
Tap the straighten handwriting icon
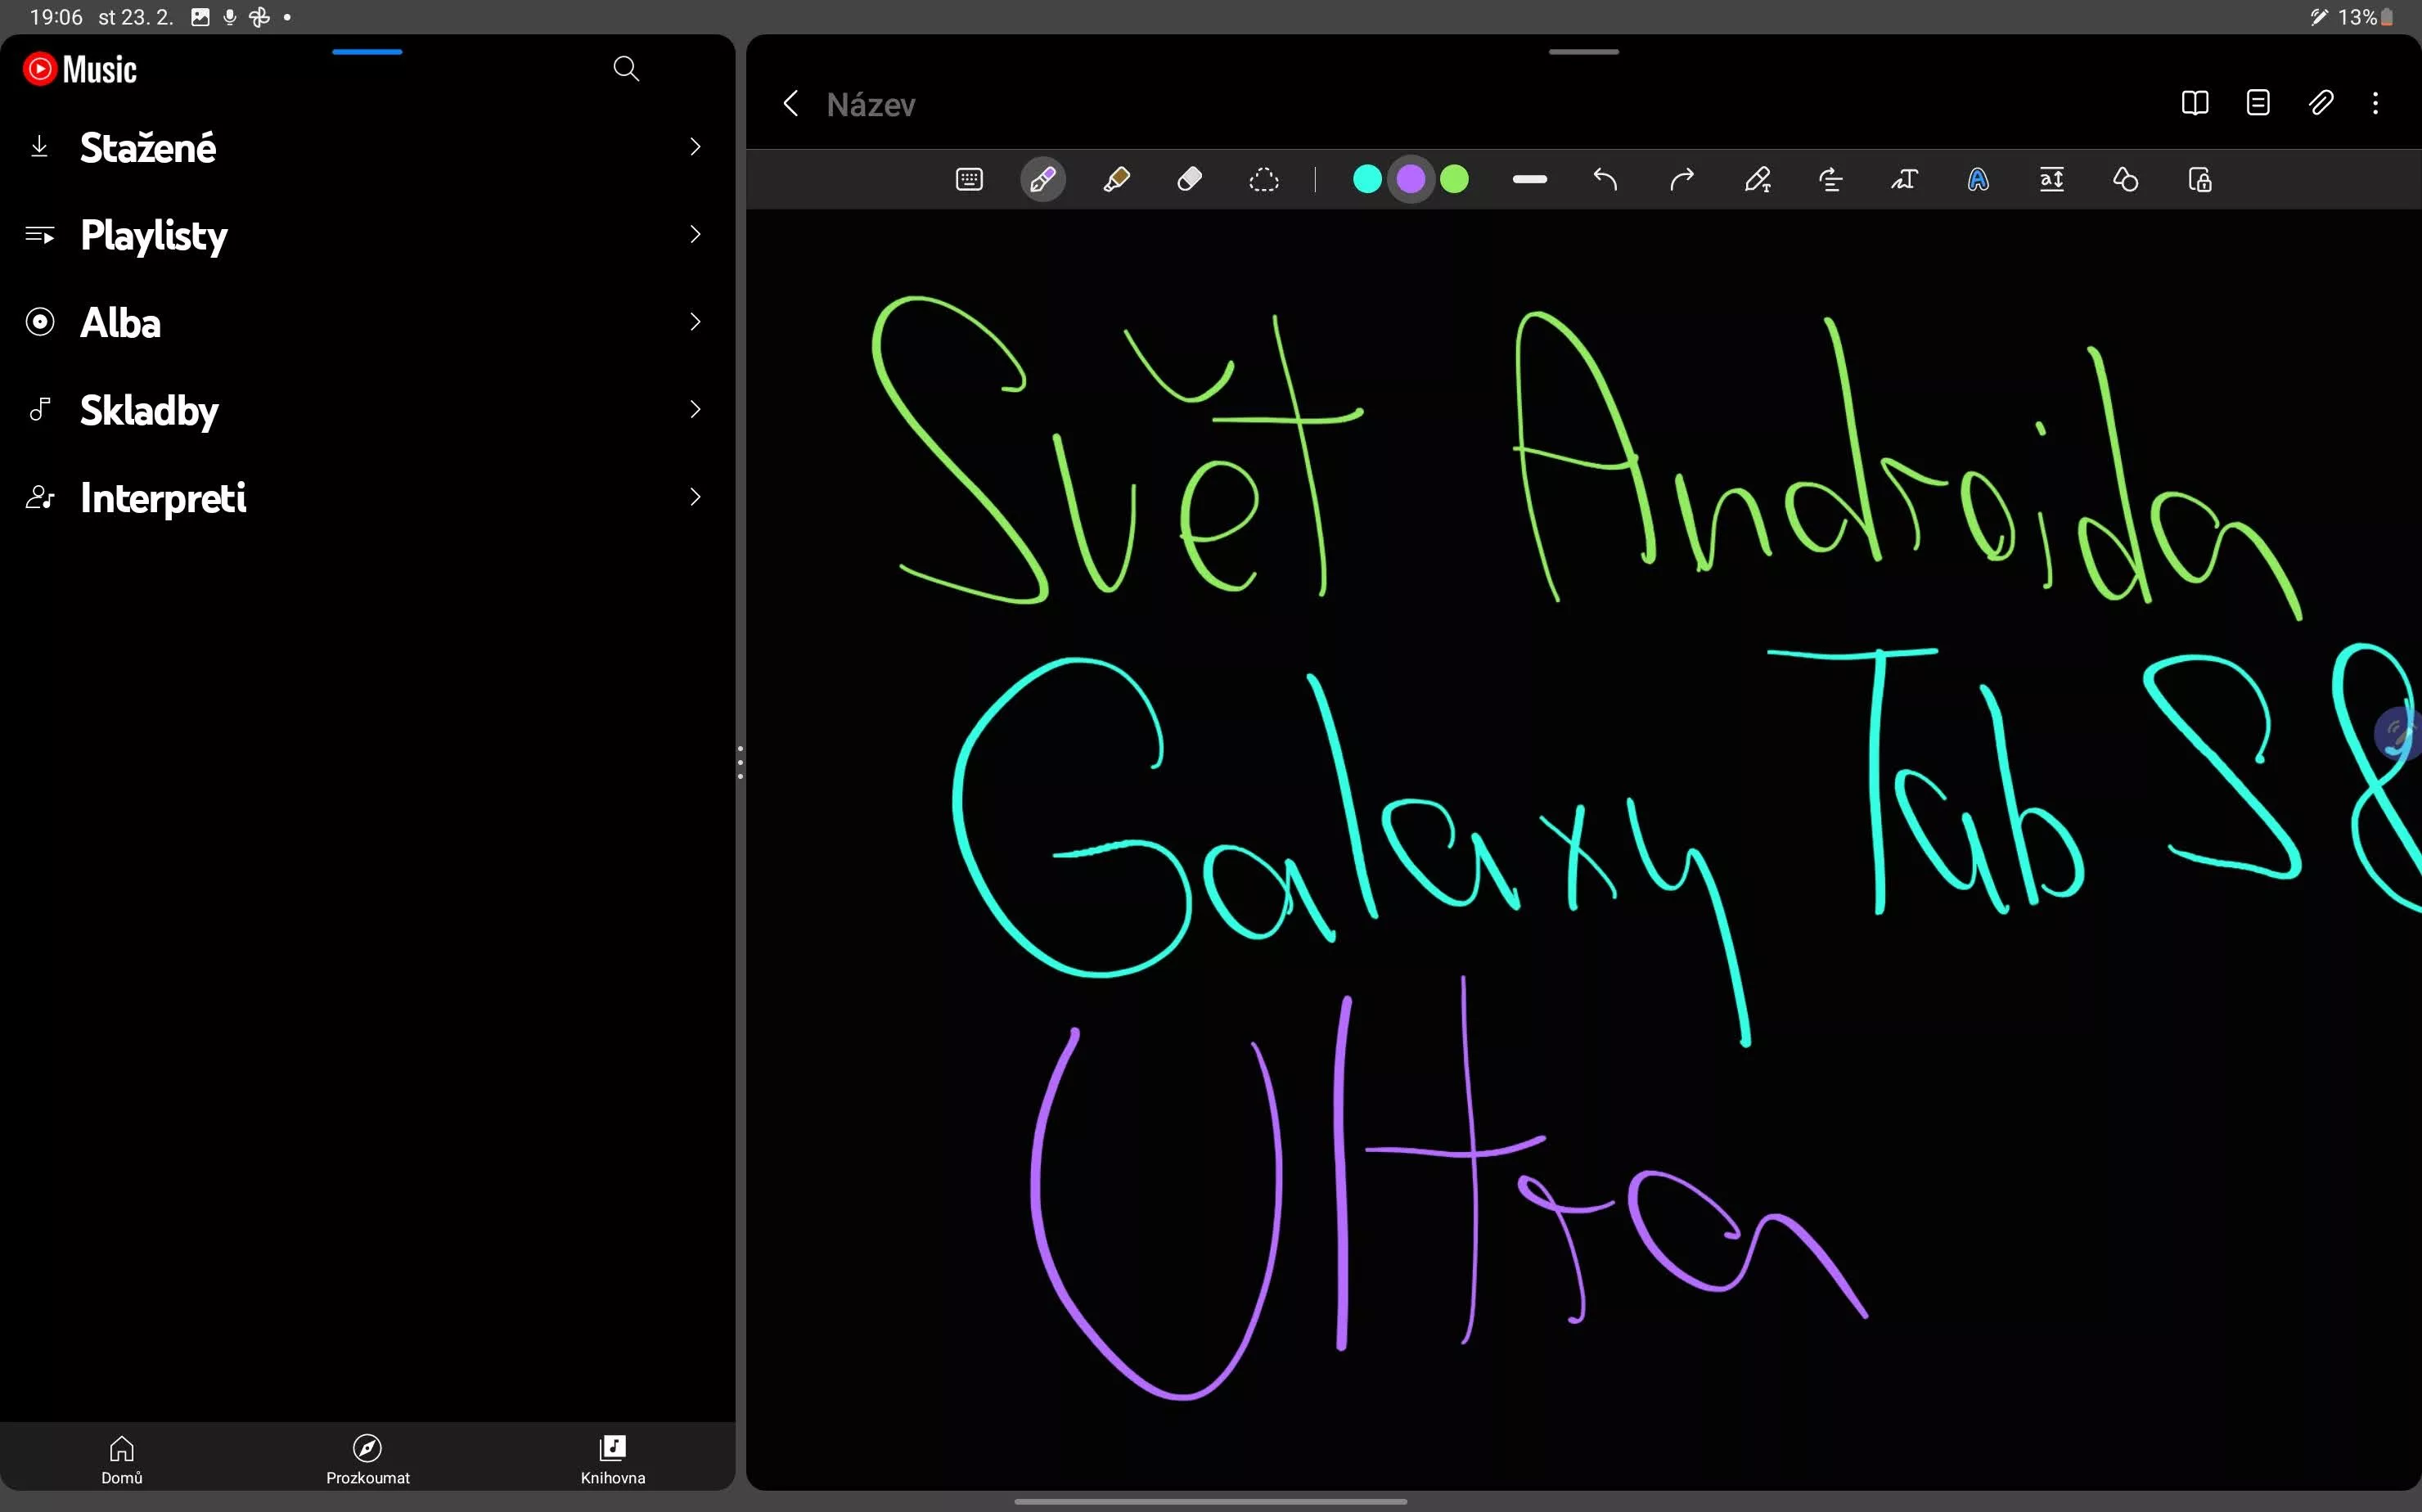1831,180
